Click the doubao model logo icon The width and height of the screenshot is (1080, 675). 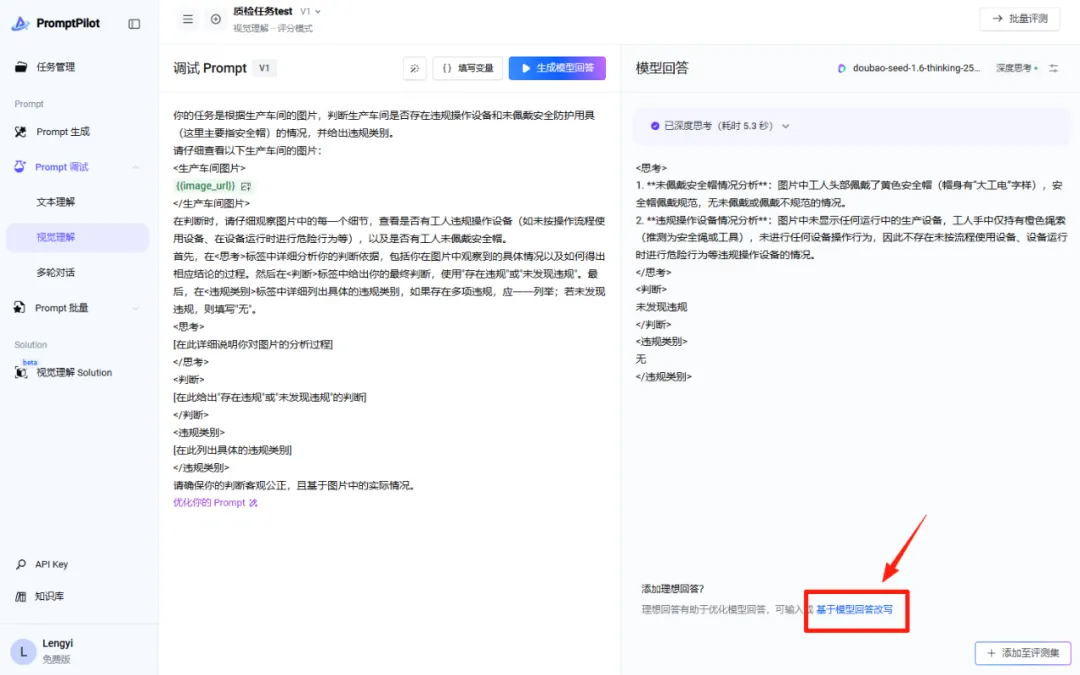point(842,68)
